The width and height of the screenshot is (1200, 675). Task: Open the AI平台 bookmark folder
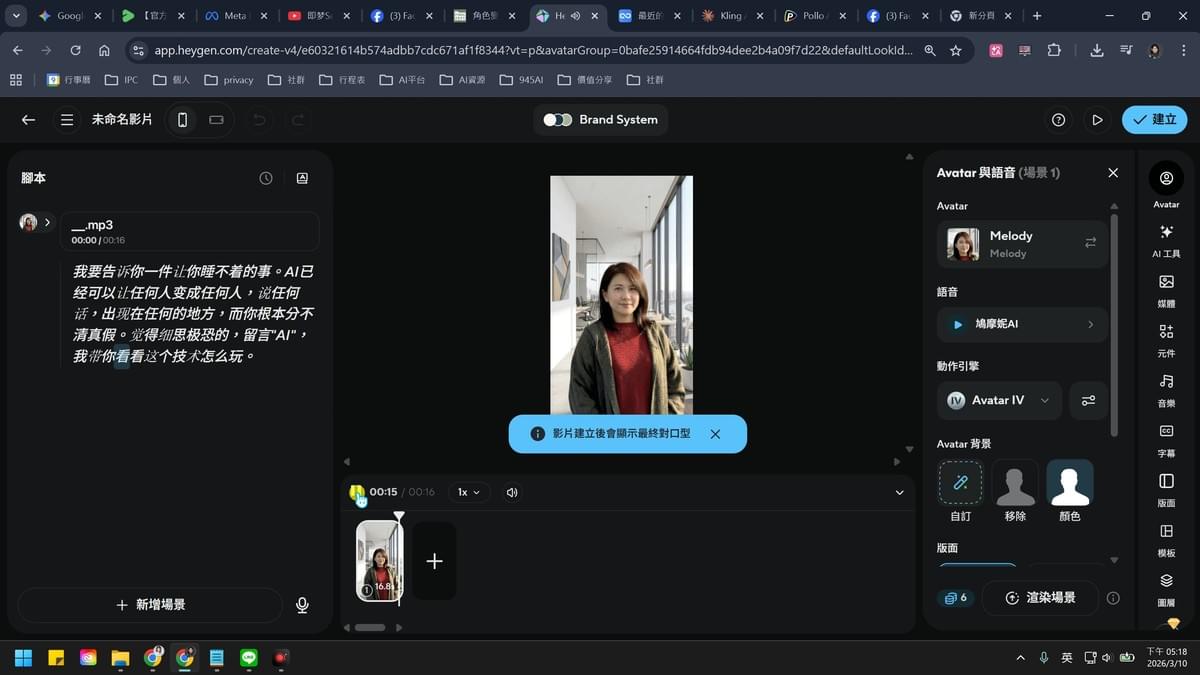401,80
